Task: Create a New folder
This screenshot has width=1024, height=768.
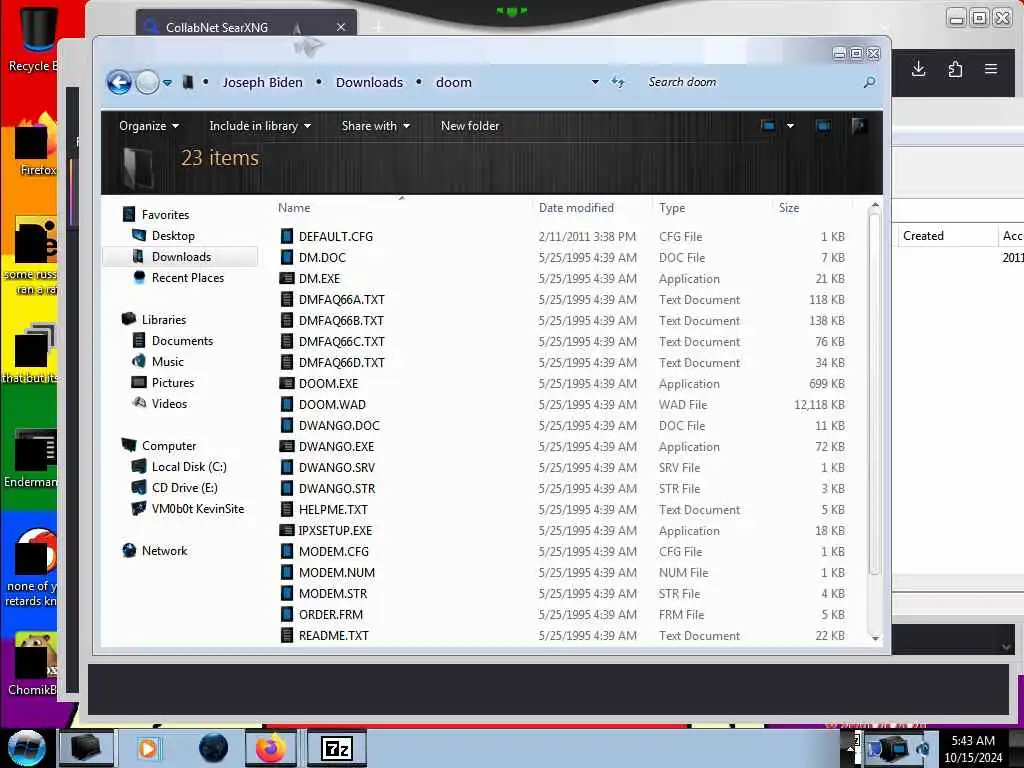Action: 470,125
